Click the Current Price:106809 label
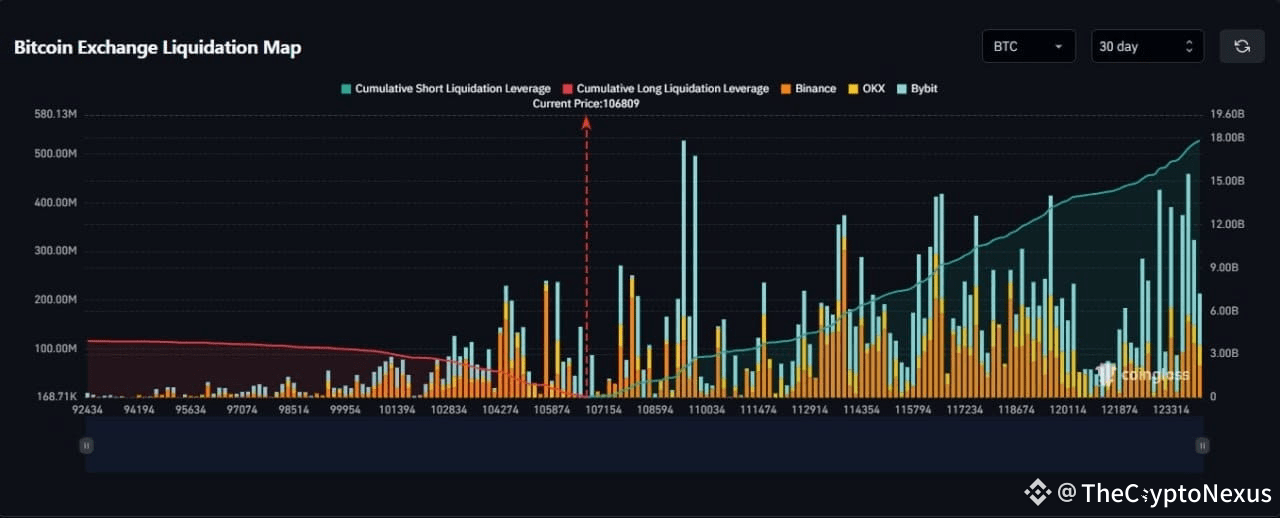 (x=586, y=104)
